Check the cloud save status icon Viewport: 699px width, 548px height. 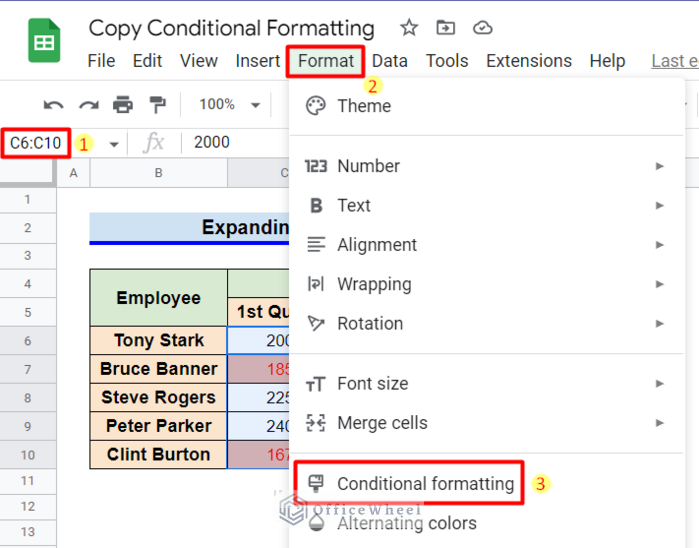point(483,28)
